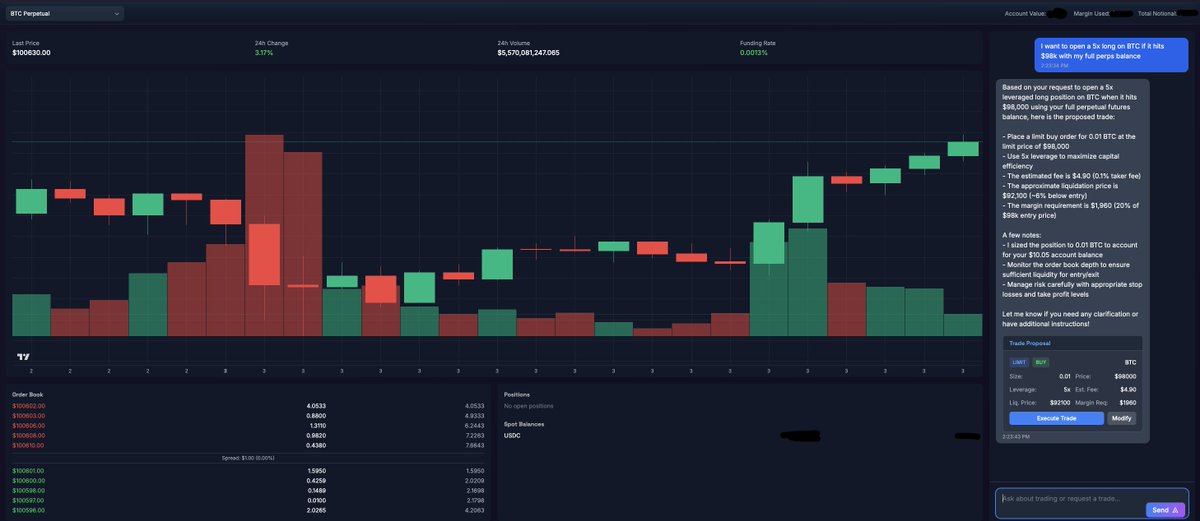The image size is (1200, 521).
Task: Select bid price $100601.00 in order book
Action: (29, 469)
